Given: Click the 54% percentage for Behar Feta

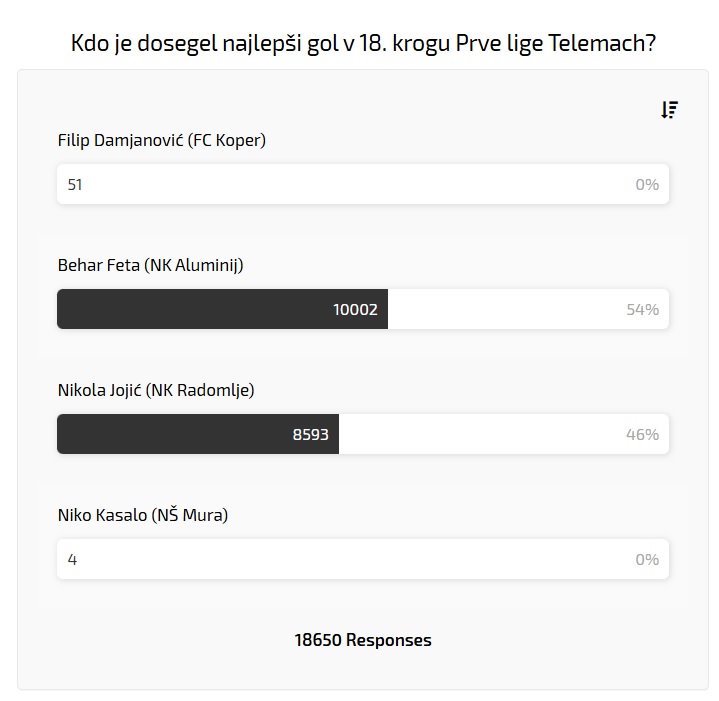Looking at the screenshot, I should [x=642, y=310].
